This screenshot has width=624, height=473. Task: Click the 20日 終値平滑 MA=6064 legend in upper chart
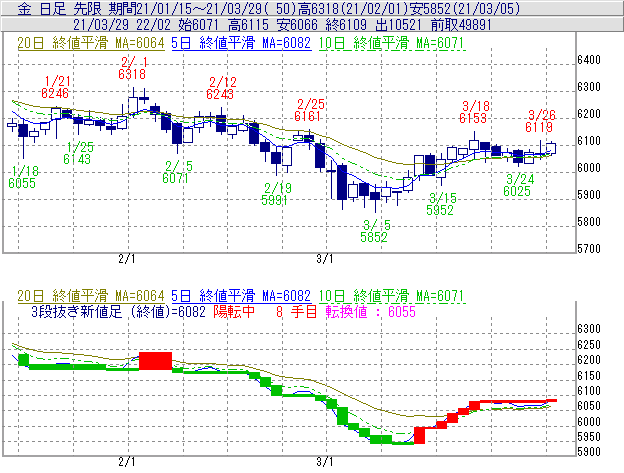click(x=91, y=43)
